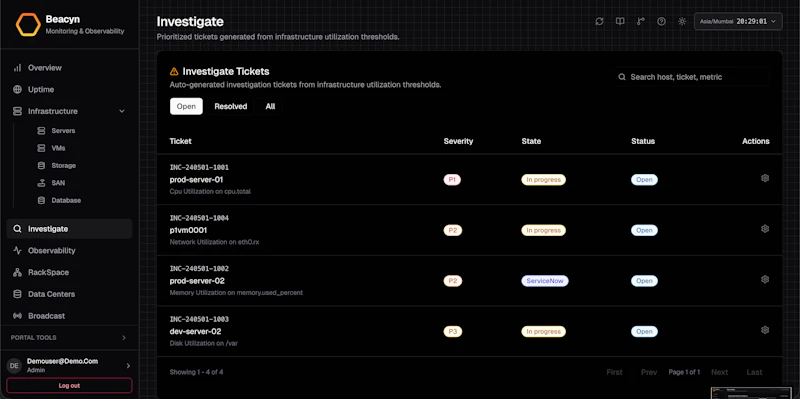Open the documentation book icon

click(x=620, y=21)
